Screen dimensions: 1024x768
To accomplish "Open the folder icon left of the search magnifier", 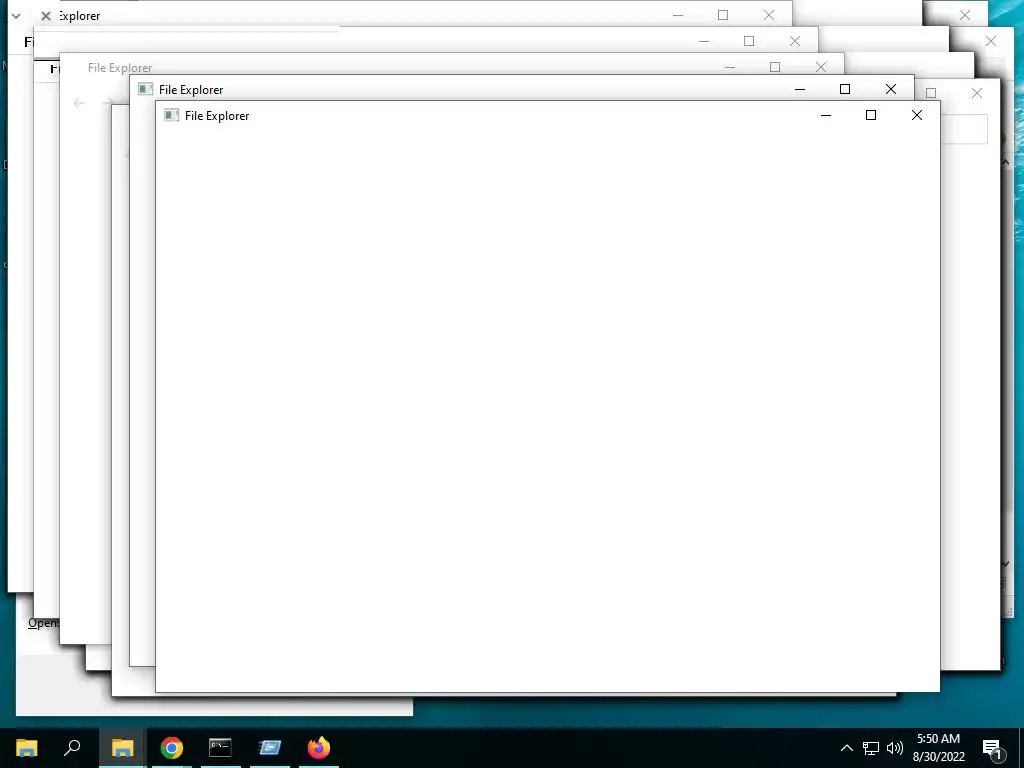I will pos(27,748).
